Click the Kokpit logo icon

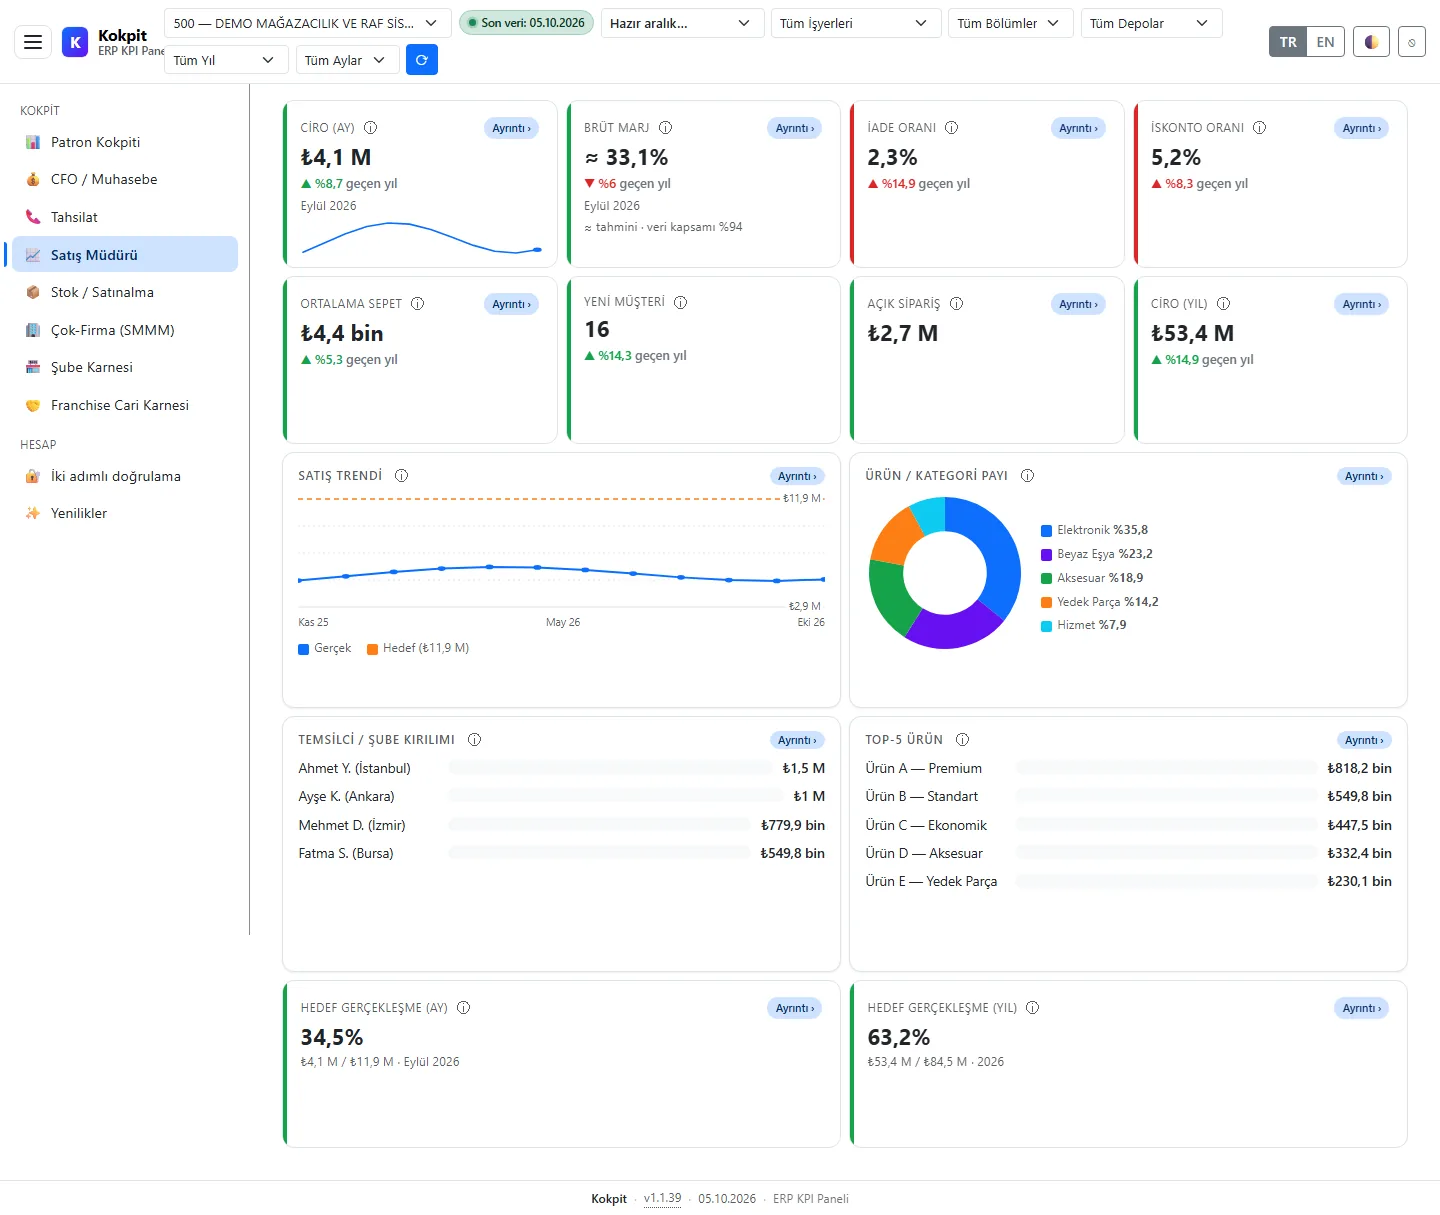pyautogui.click(x=75, y=42)
